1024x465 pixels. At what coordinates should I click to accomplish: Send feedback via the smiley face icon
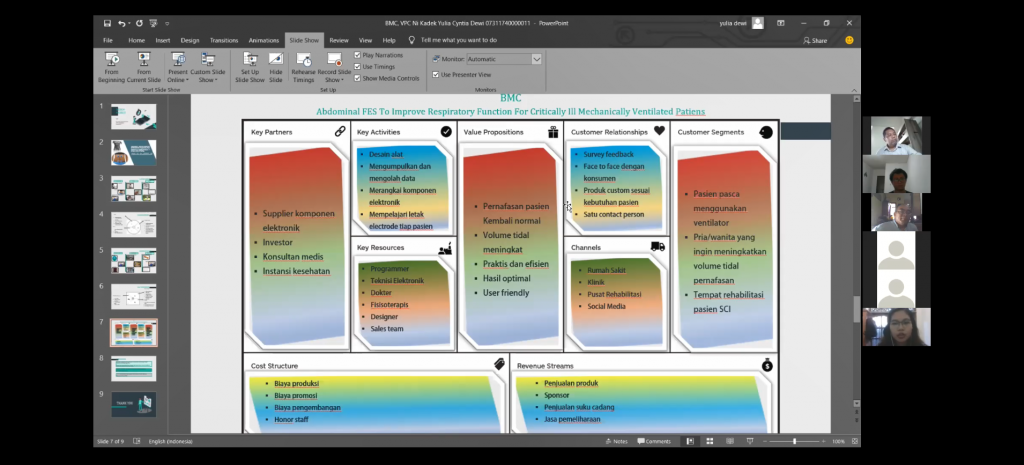[849, 40]
